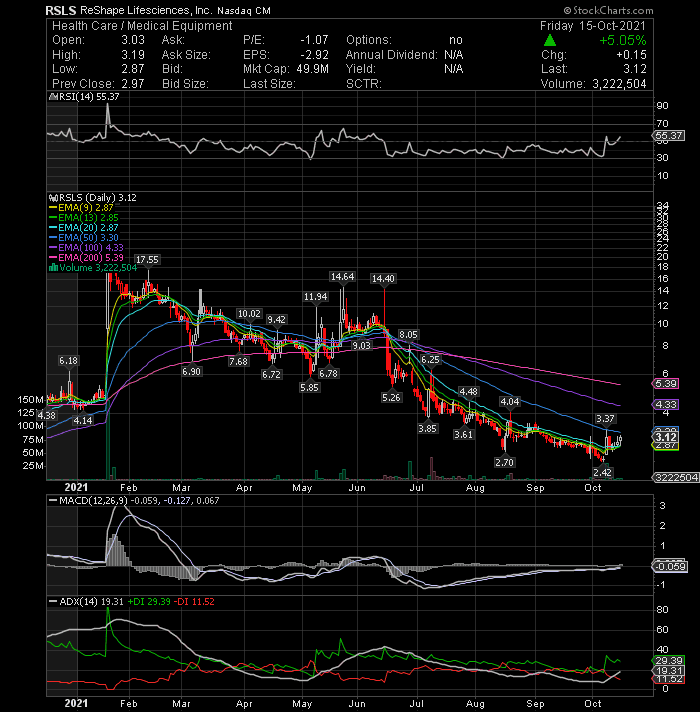Click the 14.40 price peak label
This screenshot has width=700, height=712.
coord(383,279)
